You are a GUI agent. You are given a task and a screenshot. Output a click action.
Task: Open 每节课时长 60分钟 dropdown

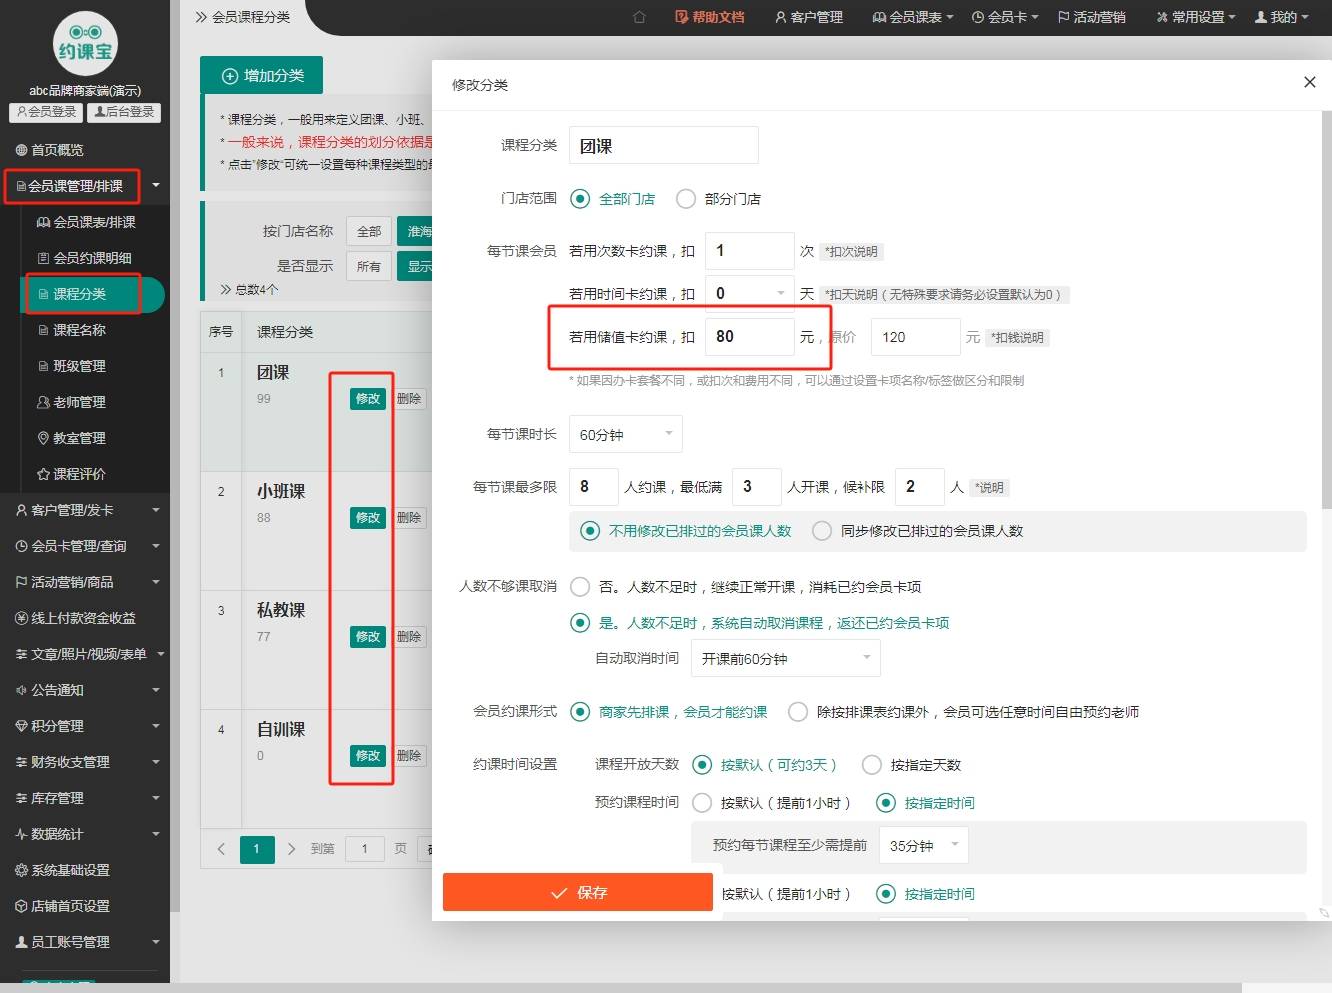626,434
